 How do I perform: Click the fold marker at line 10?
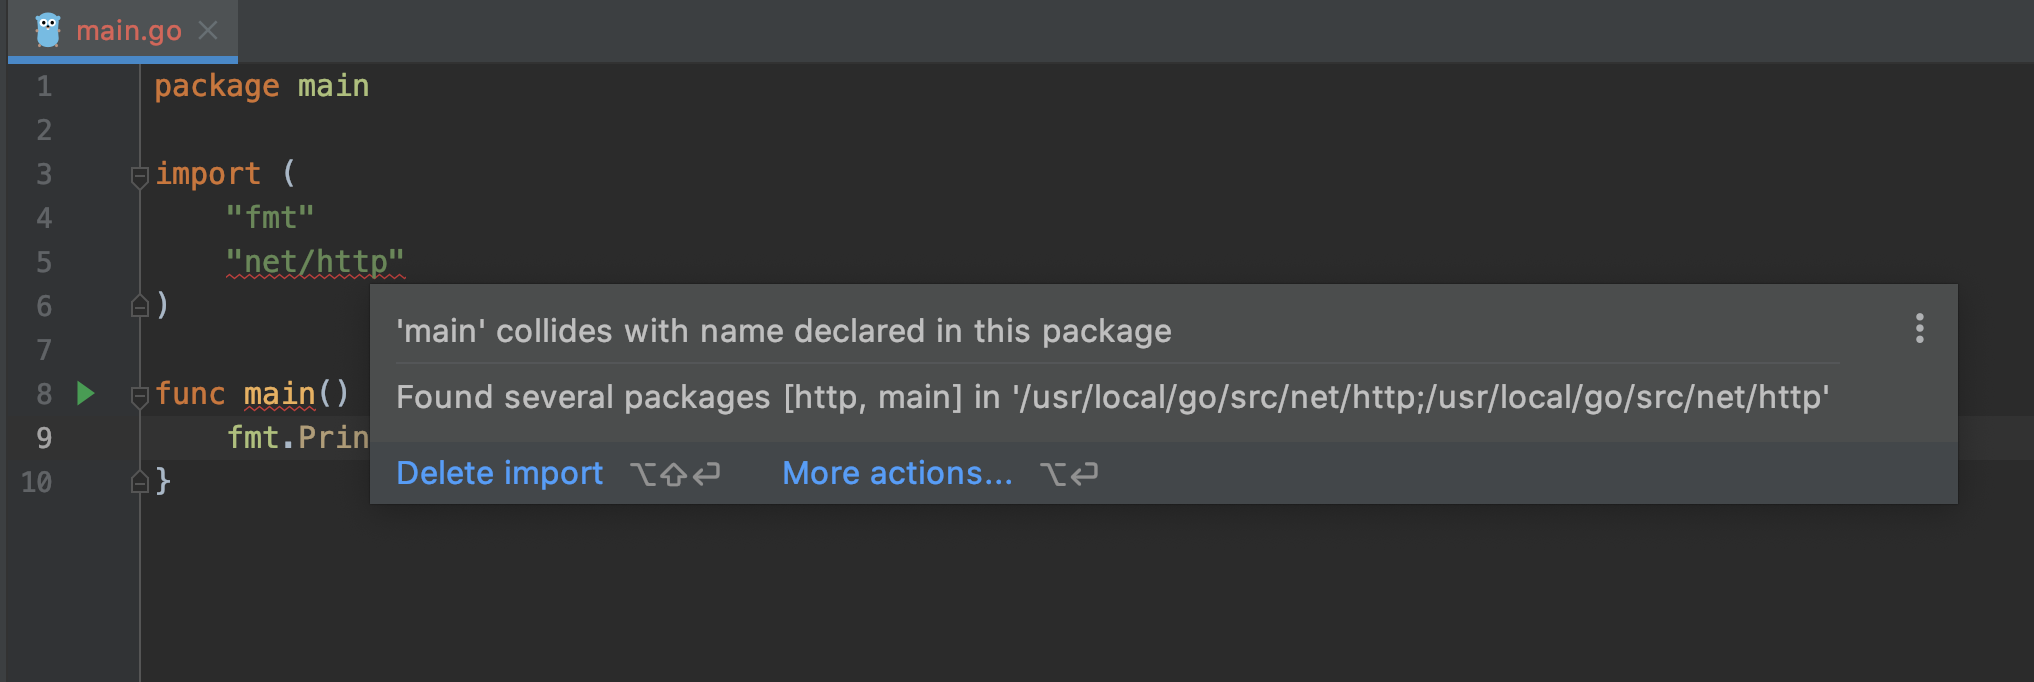coord(139,482)
